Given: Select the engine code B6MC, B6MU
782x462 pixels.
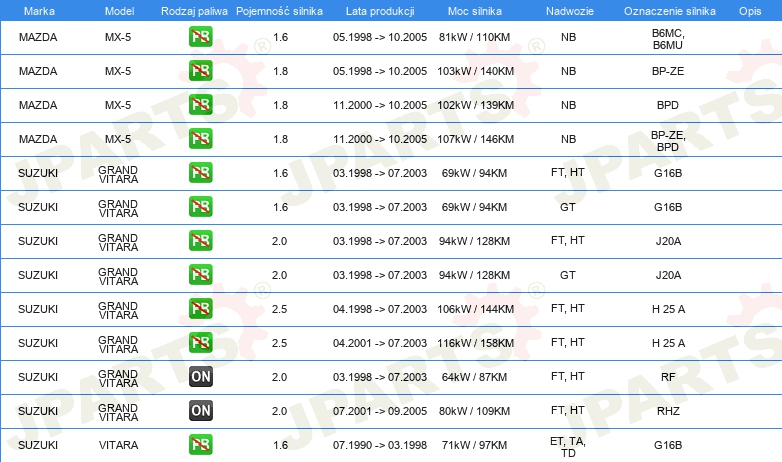Looking at the screenshot, I should [668, 39].
